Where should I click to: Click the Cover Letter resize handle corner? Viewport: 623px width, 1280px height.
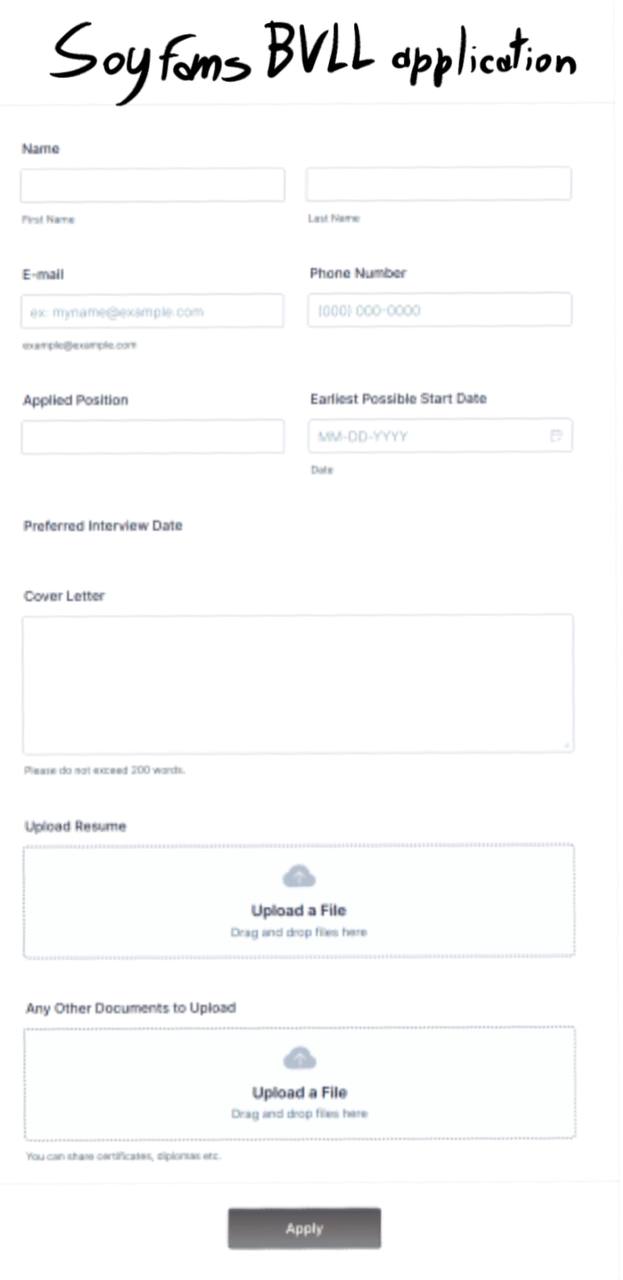pyautogui.click(x=568, y=746)
